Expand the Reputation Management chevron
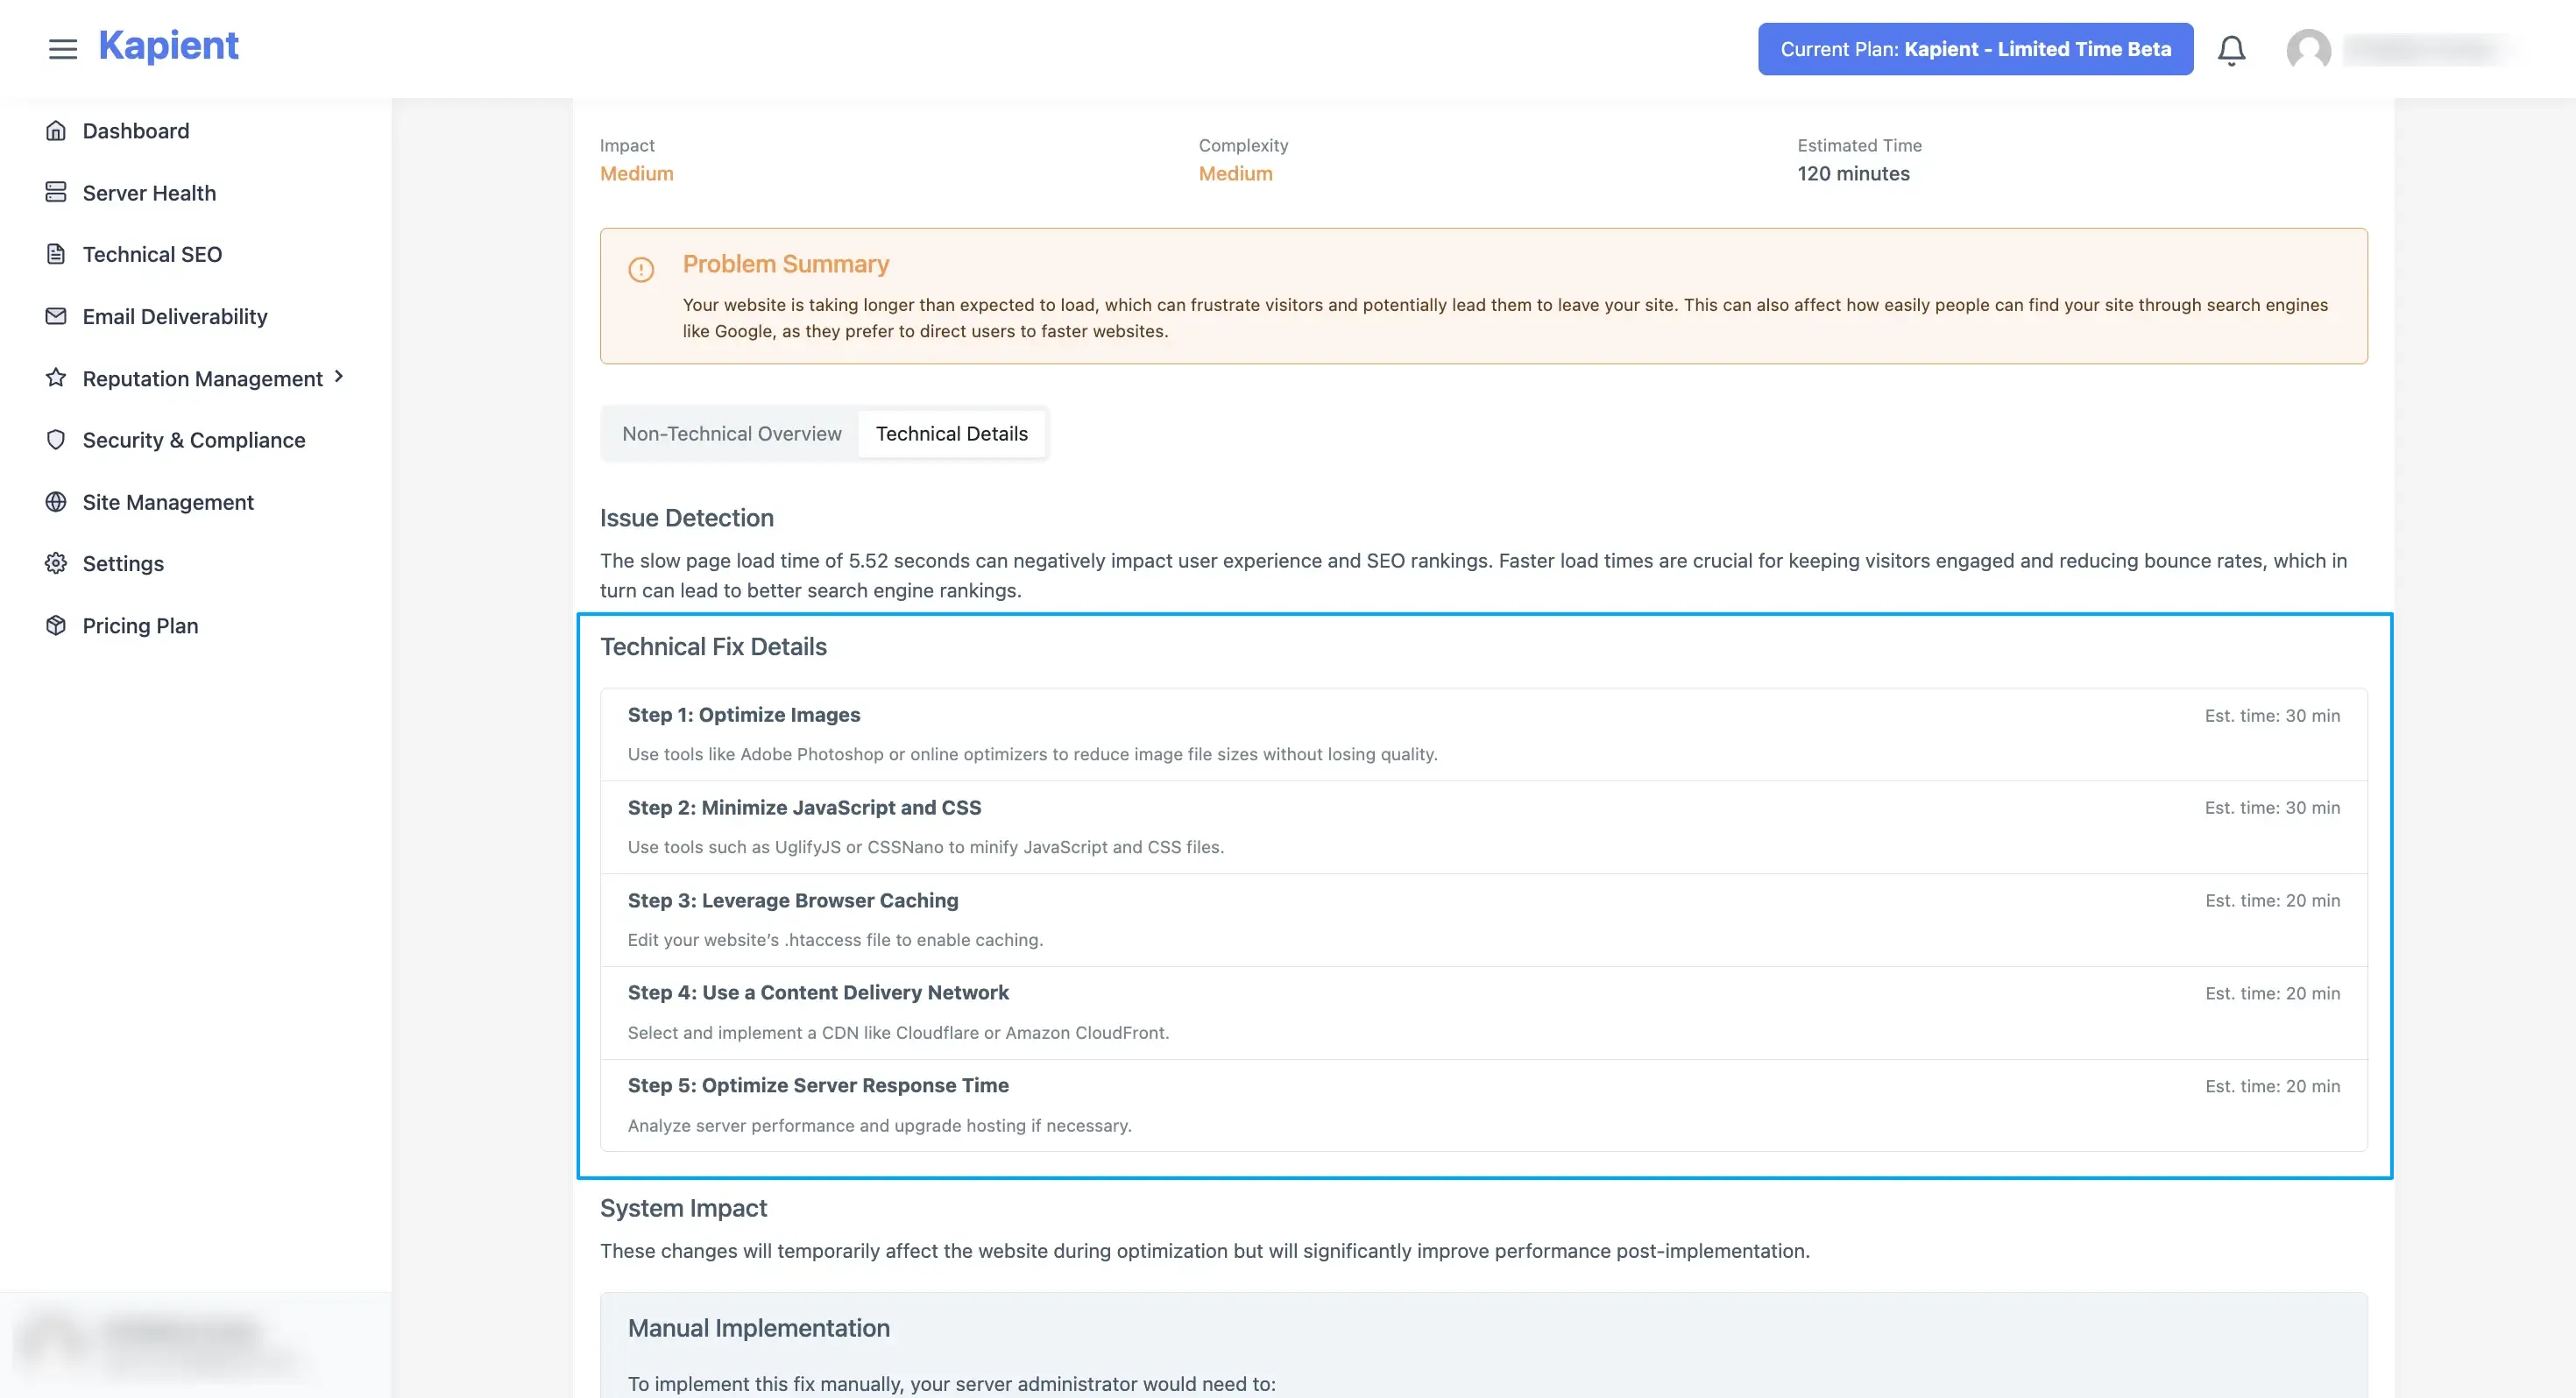The image size is (2576, 1398). click(339, 376)
